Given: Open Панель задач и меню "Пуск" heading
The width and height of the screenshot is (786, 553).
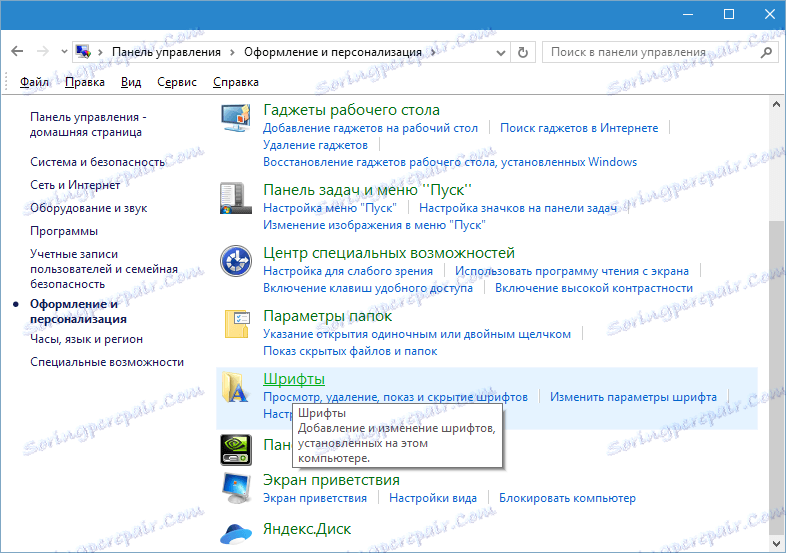Looking at the screenshot, I should pos(367,190).
